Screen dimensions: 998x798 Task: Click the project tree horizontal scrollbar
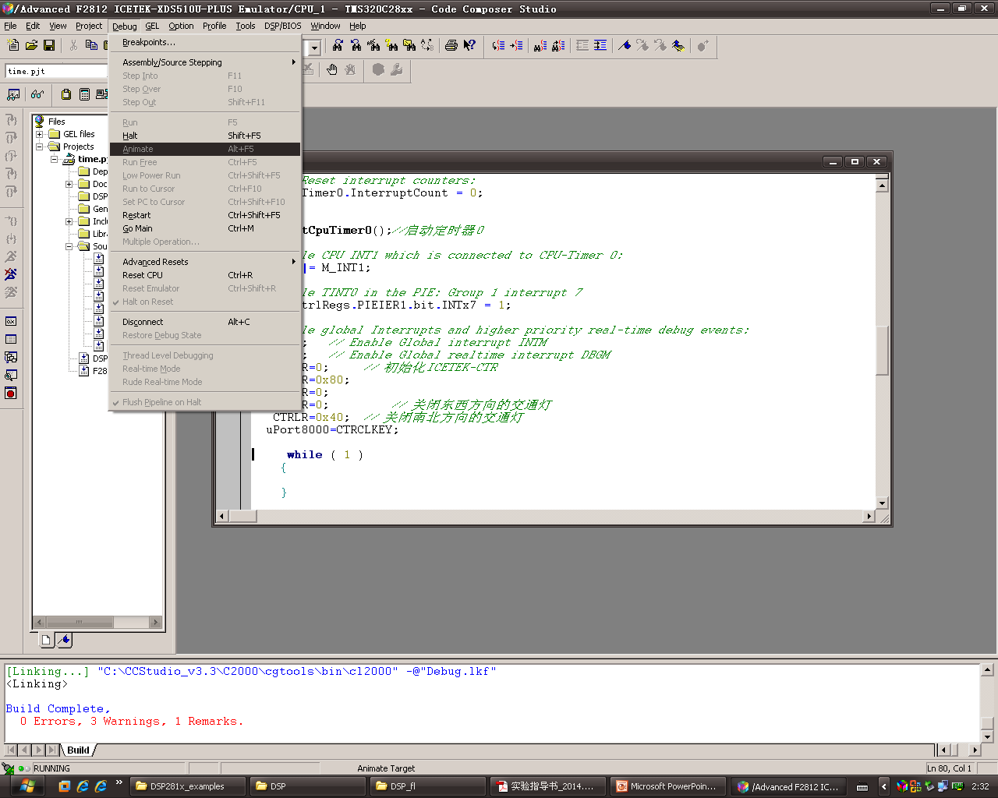click(x=98, y=622)
